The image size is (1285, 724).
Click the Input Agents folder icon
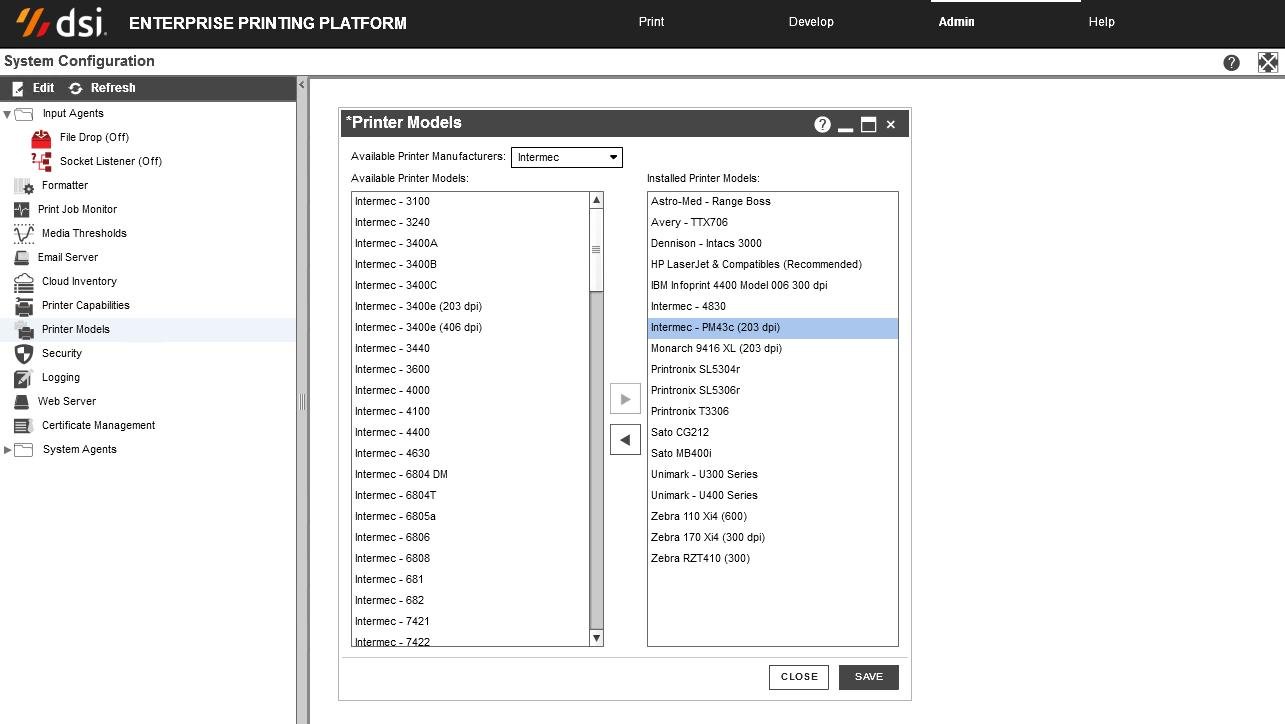[24, 114]
